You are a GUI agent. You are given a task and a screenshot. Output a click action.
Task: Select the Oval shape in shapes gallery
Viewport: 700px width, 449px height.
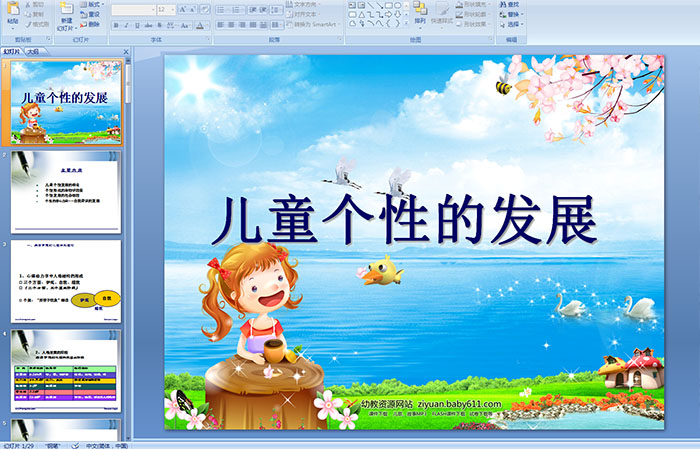coord(397,5)
